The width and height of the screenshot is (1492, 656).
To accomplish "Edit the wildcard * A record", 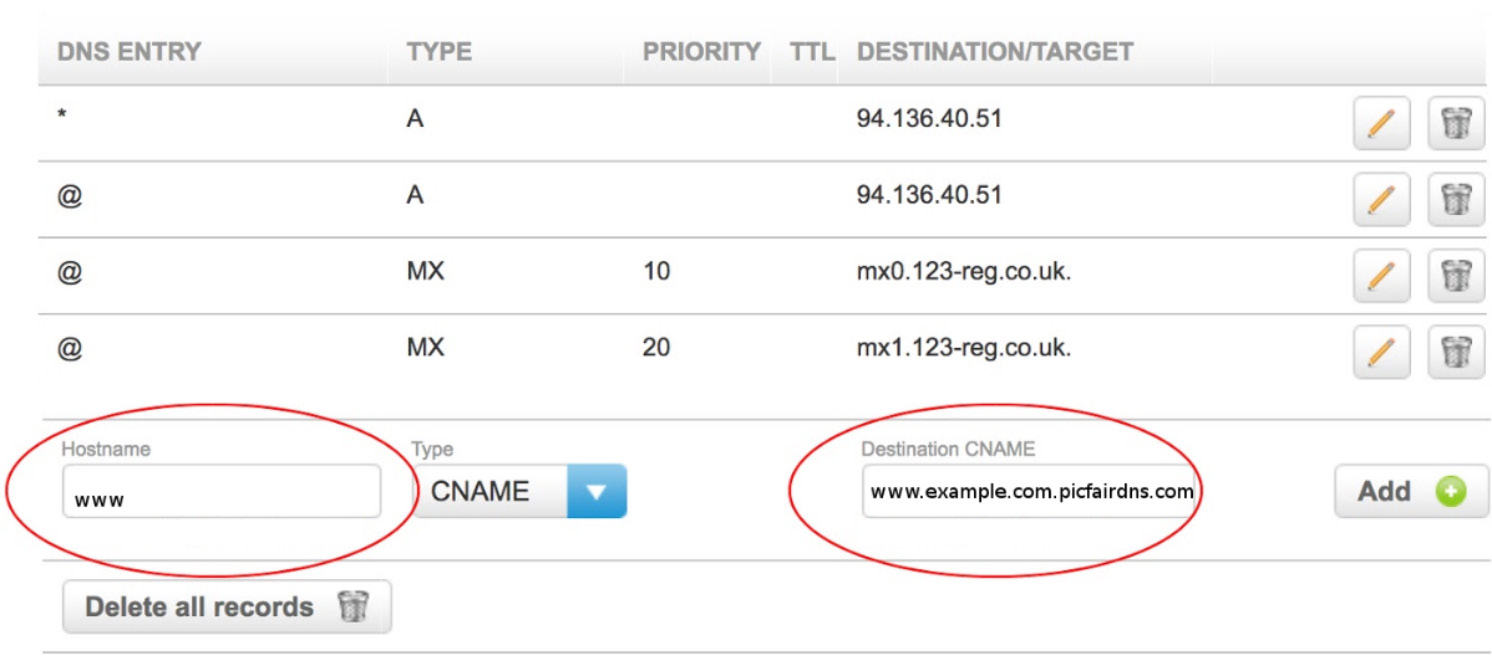I will (1381, 123).
